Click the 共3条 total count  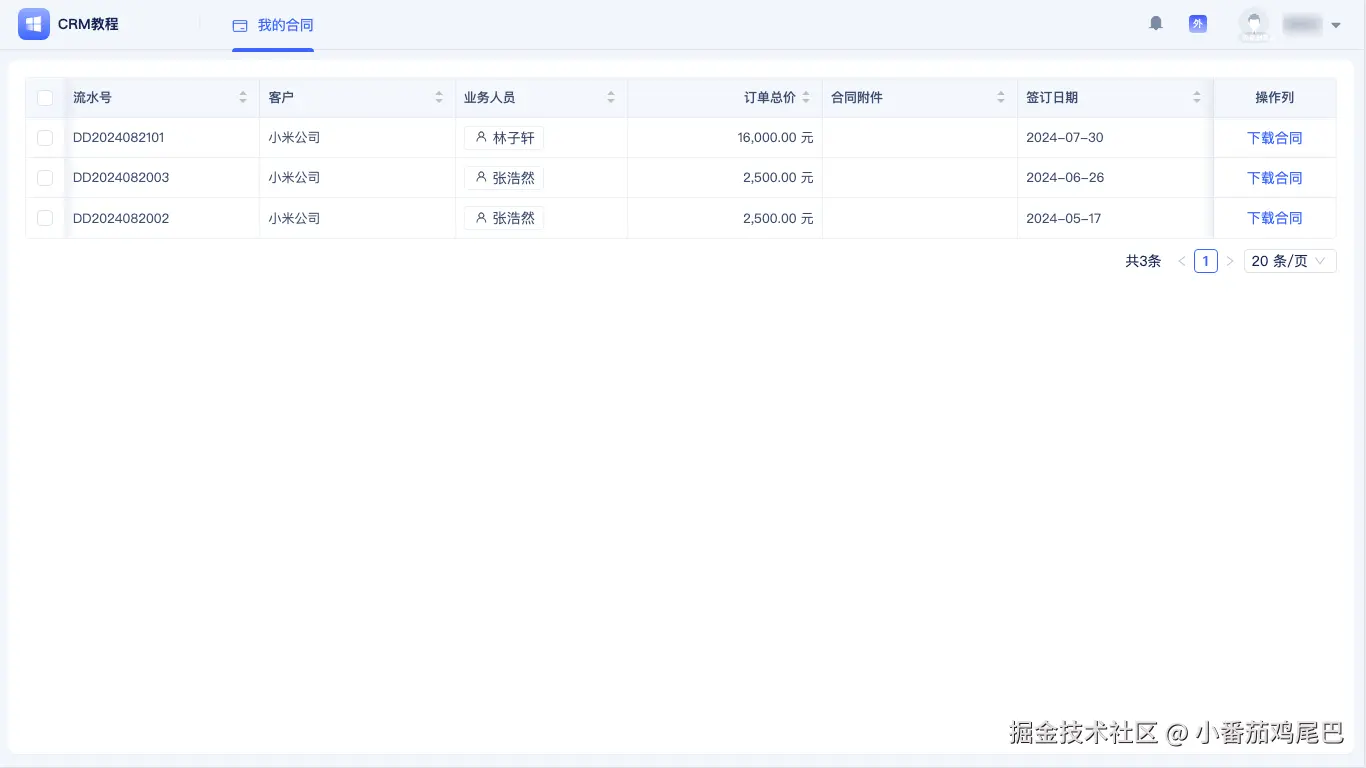1143,261
